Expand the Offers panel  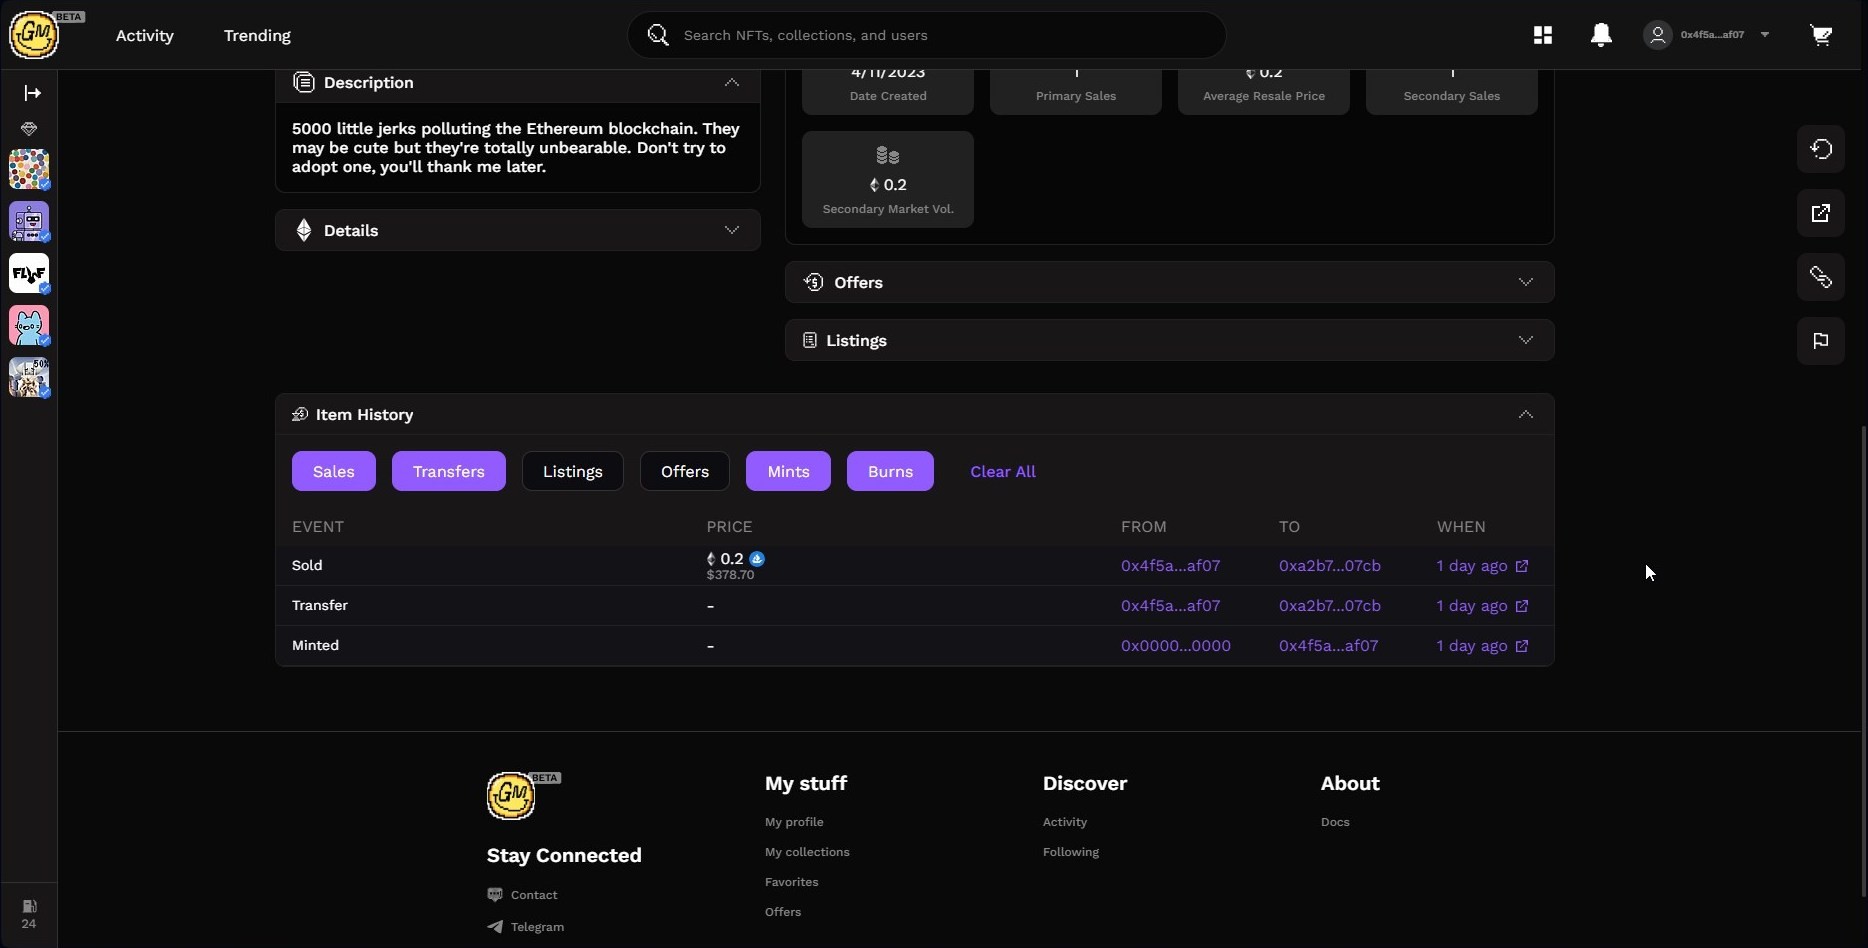pos(1169,282)
